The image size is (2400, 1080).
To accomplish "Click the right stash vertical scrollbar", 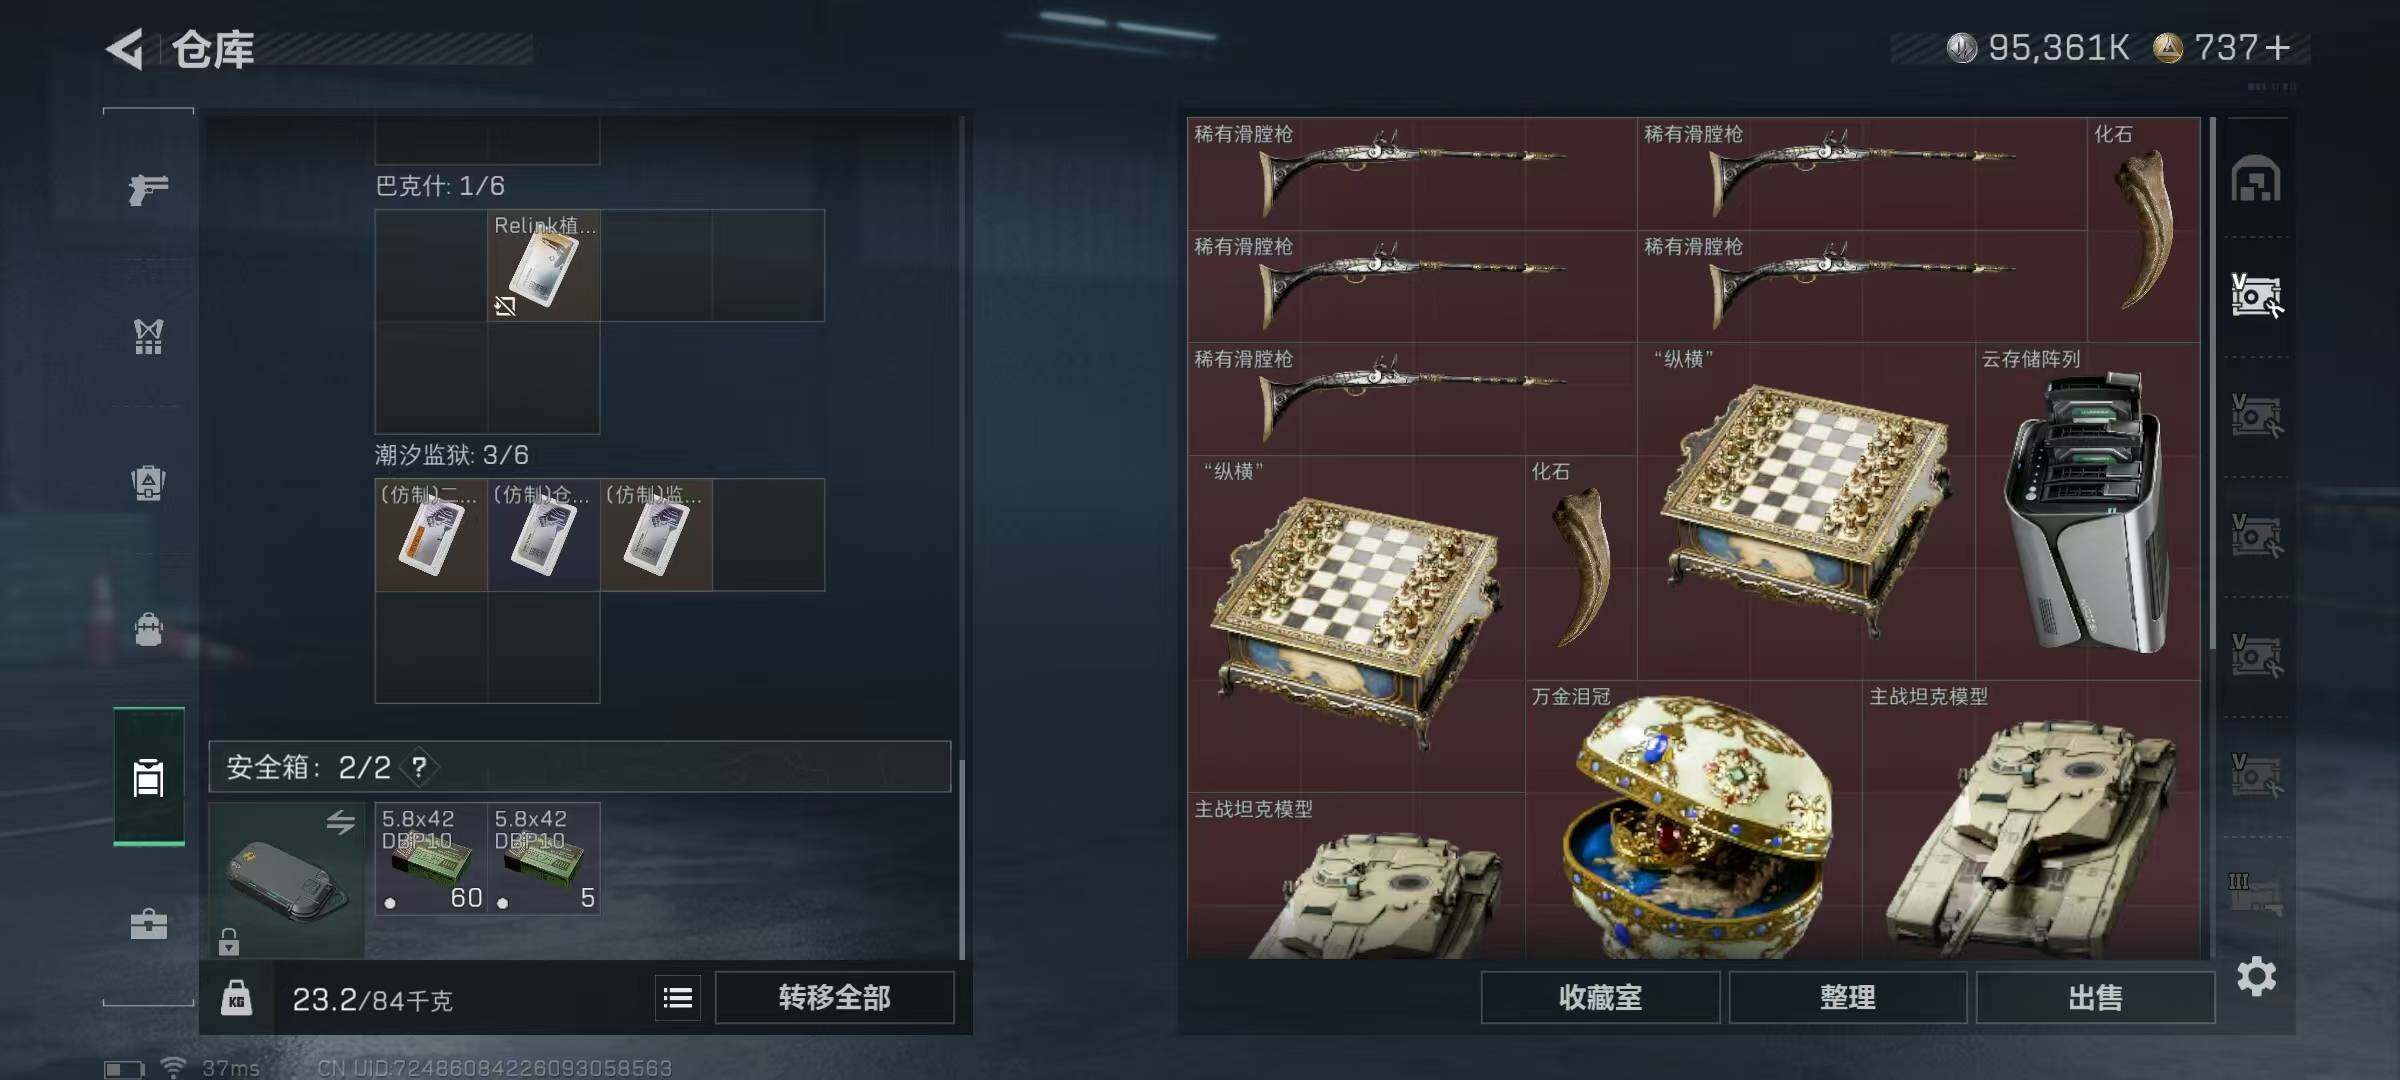I will click(2212, 538).
